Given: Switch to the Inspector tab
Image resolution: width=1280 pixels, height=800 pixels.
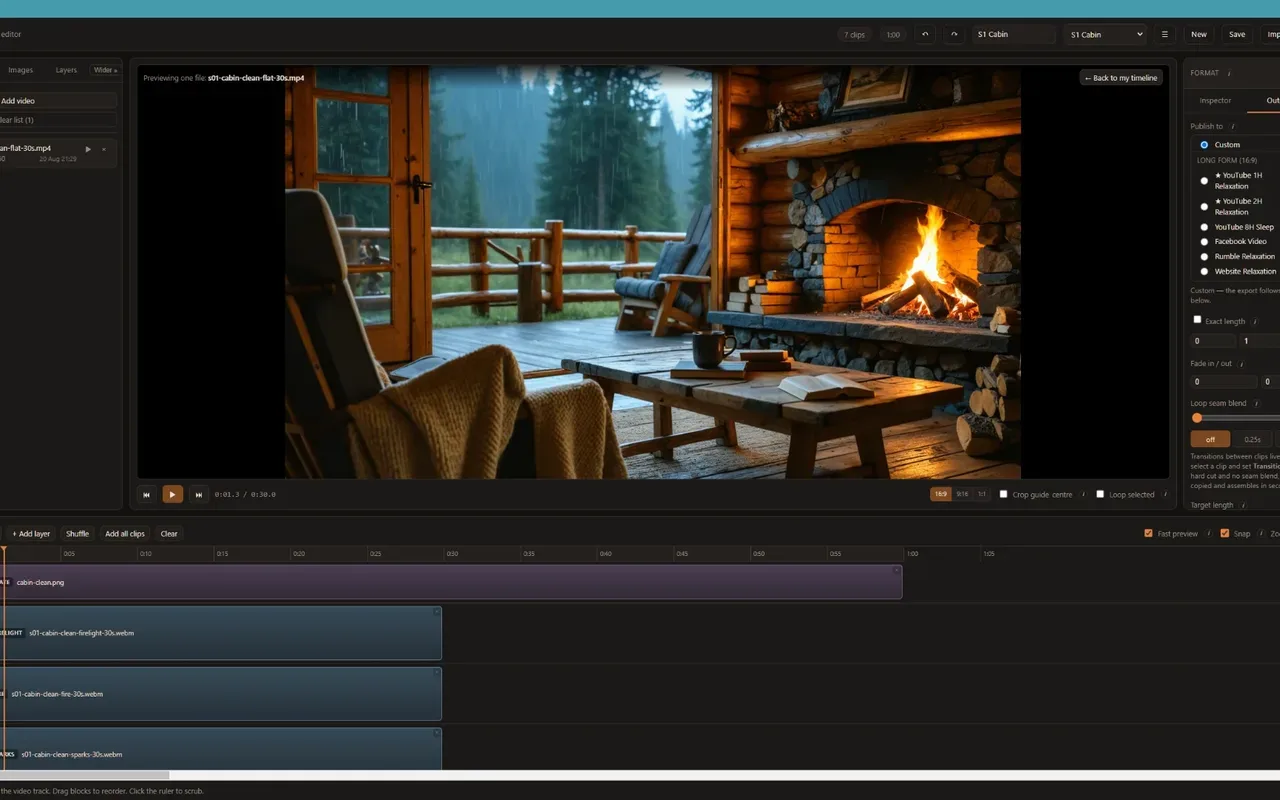Looking at the screenshot, I should (1215, 100).
